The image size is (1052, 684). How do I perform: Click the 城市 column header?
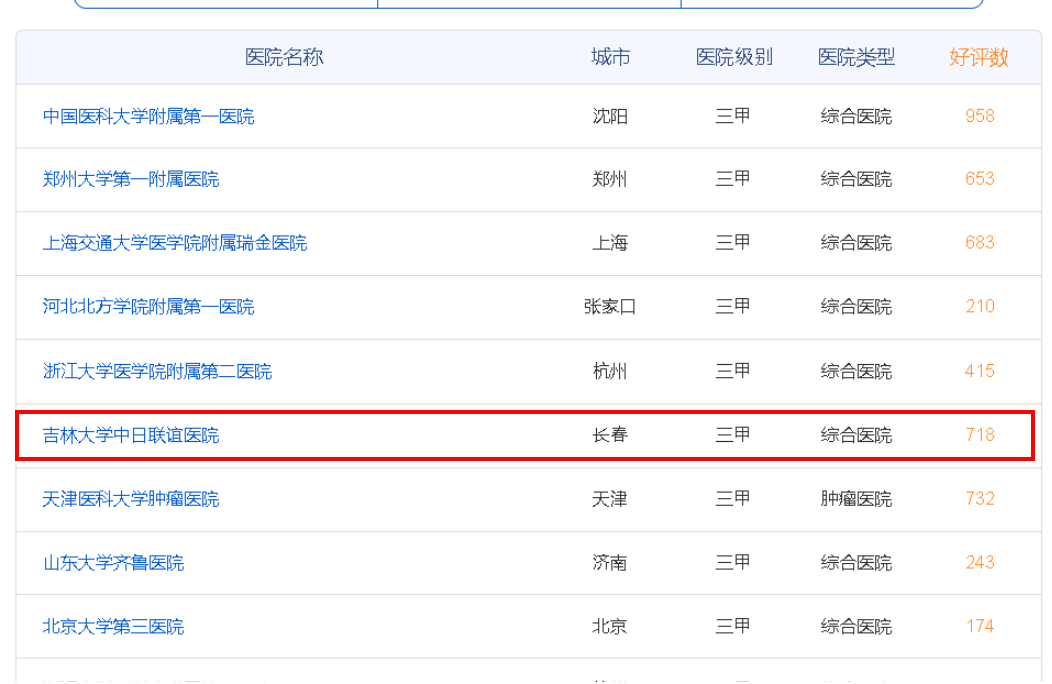611,57
